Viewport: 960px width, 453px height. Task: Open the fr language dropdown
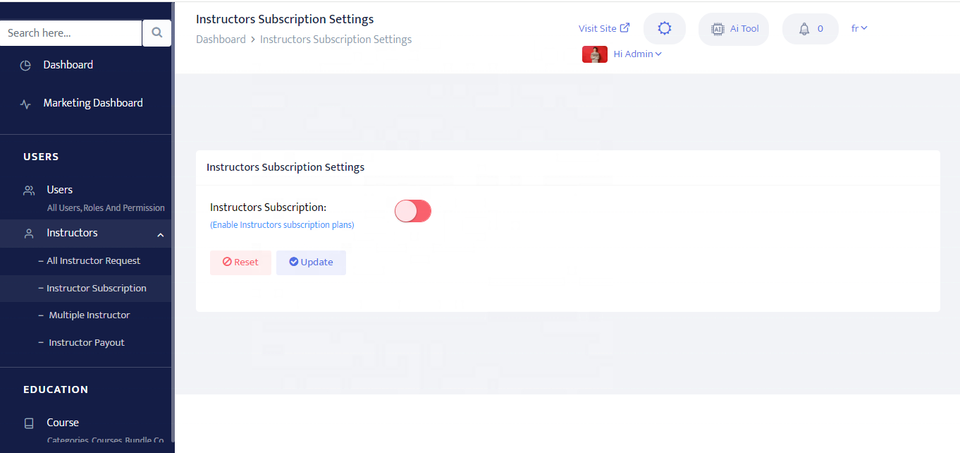(859, 28)
